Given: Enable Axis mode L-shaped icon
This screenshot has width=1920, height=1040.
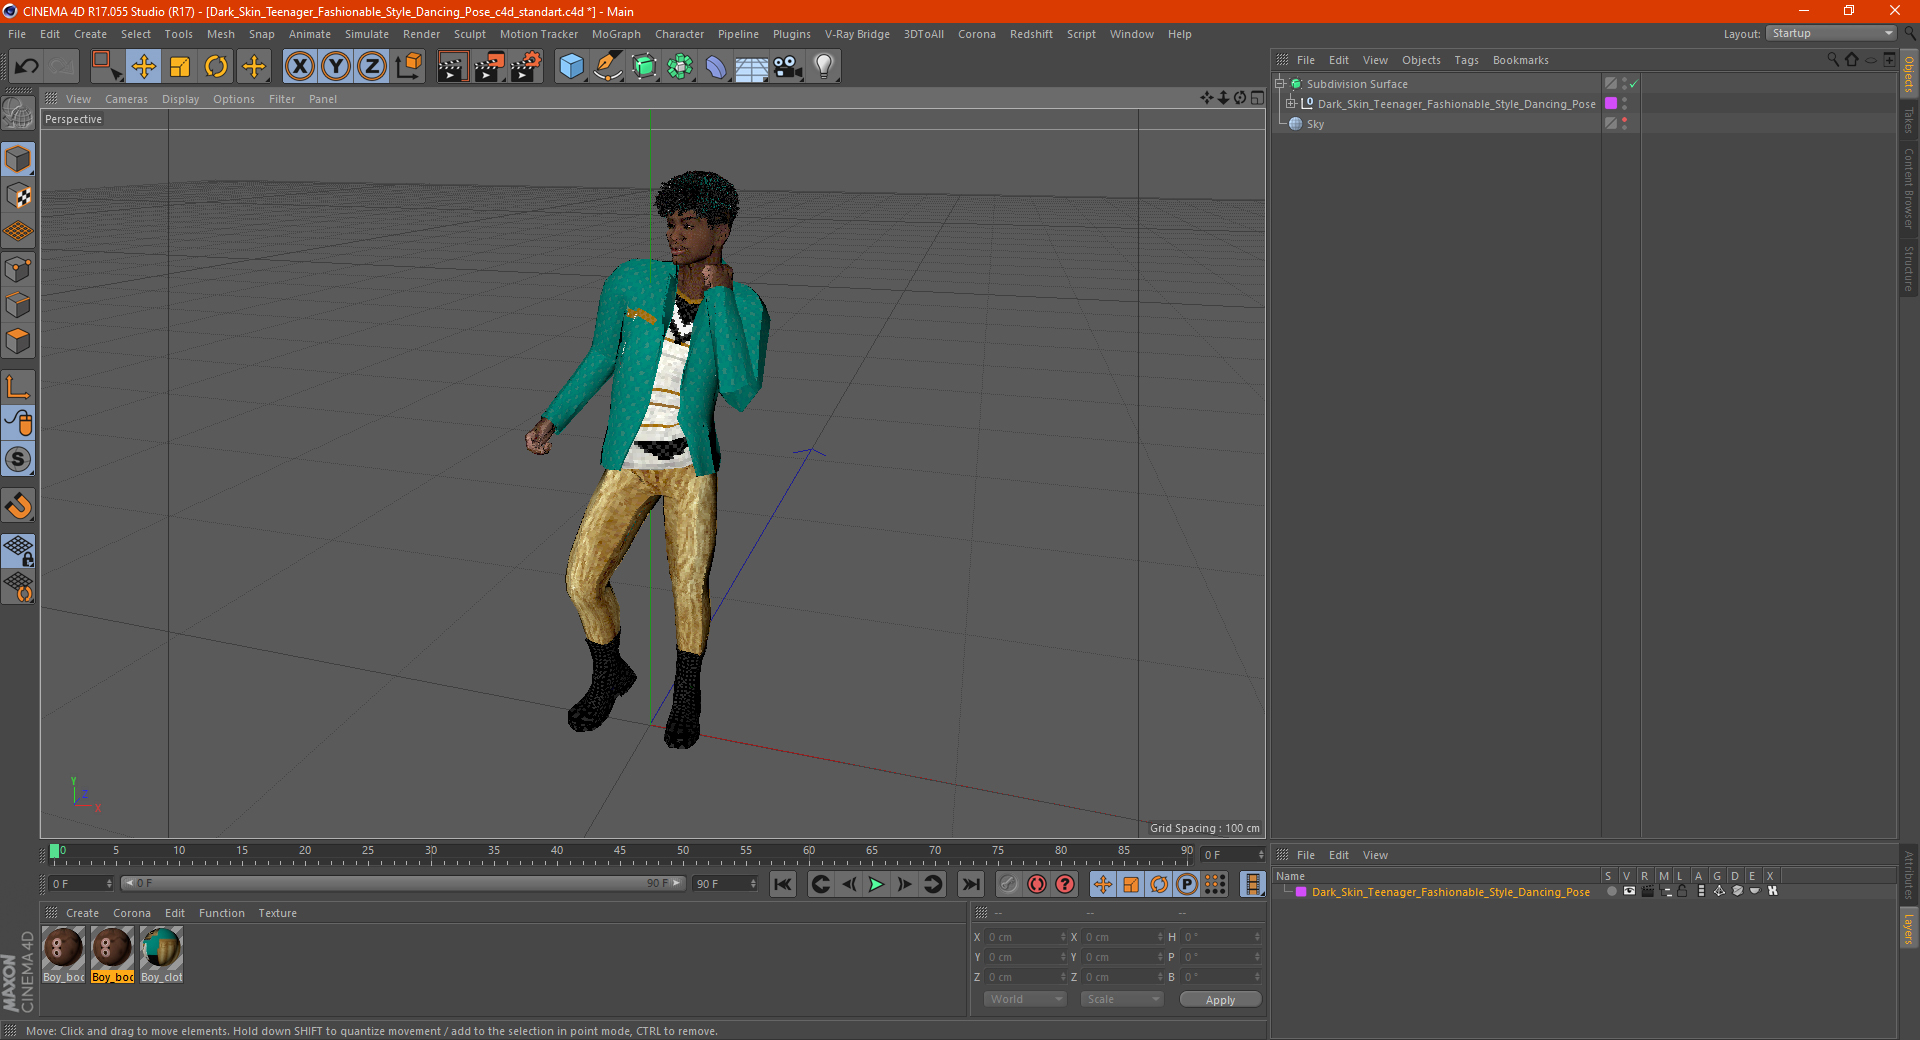Looking at the screenshot, I should click(x=18, y=387).
